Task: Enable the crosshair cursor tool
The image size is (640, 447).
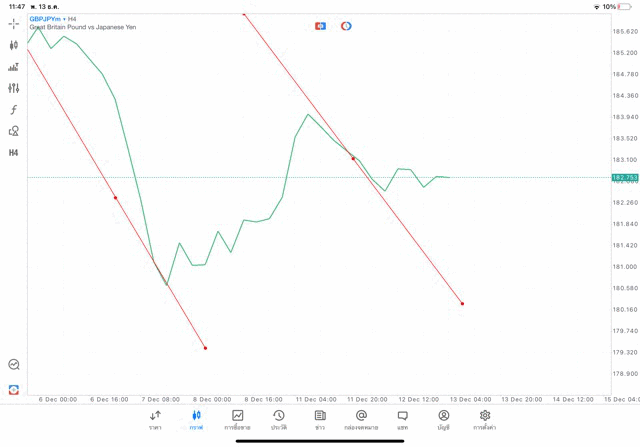Action: coord(14,23)
